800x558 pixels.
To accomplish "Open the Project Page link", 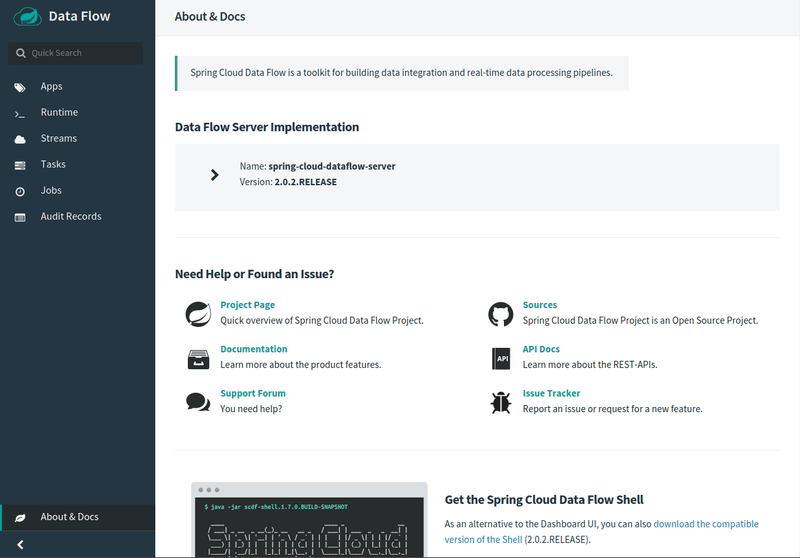I will [247, 305].
